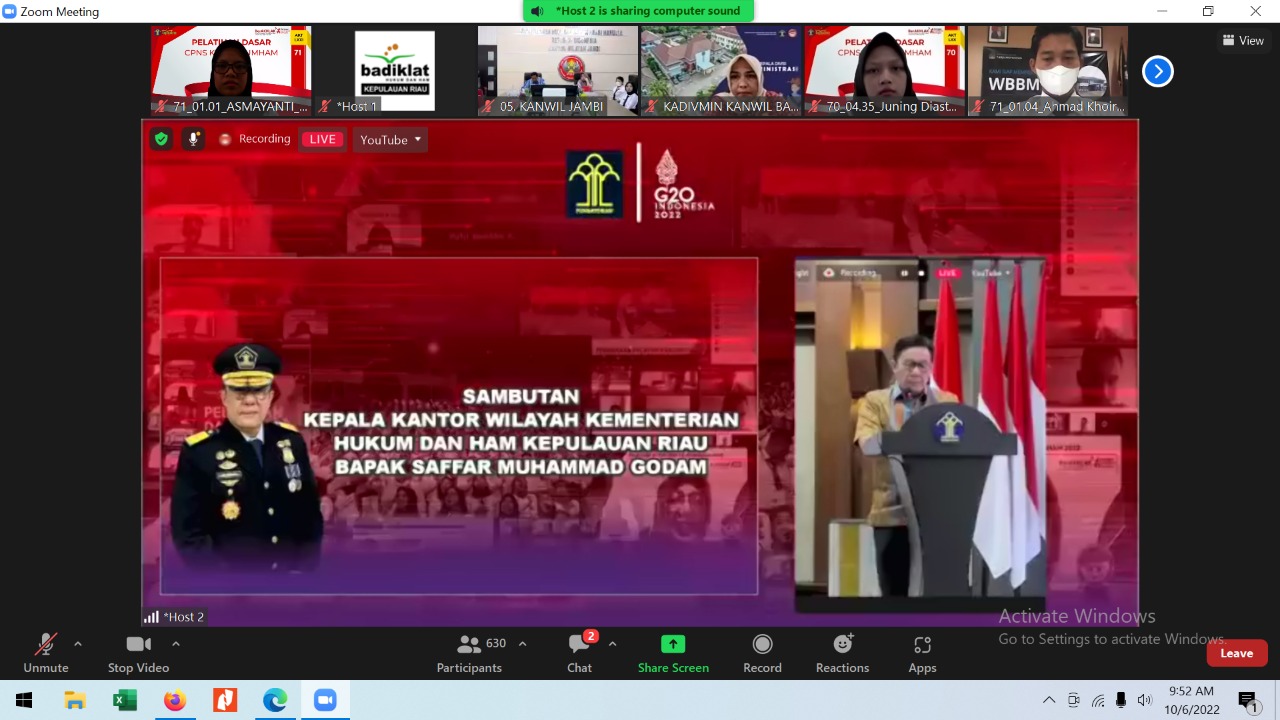1280x720 pixels.
Task: Select KADIVMIN KANWIL participant thumbnail
Action: click(x=721, y=71)
